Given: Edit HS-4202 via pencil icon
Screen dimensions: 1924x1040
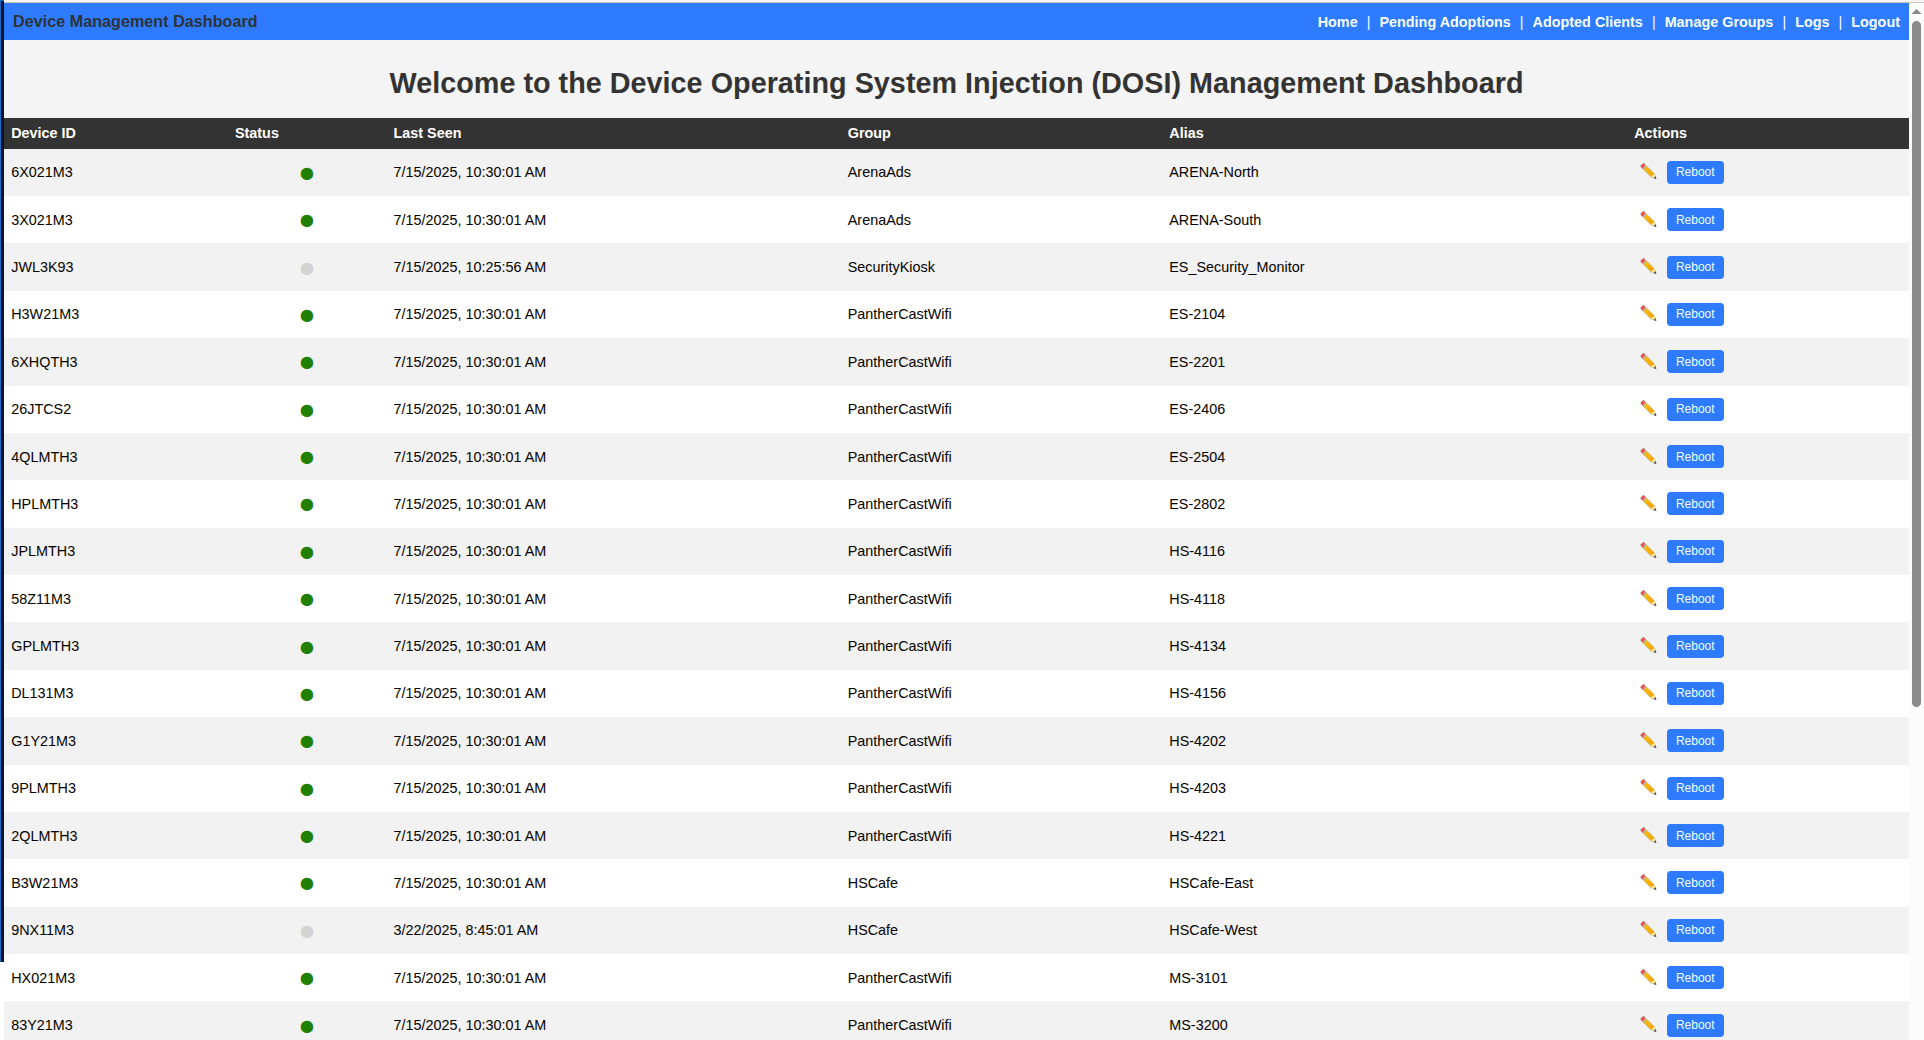Looking at the screenshot, I should tap(1648, 740).
